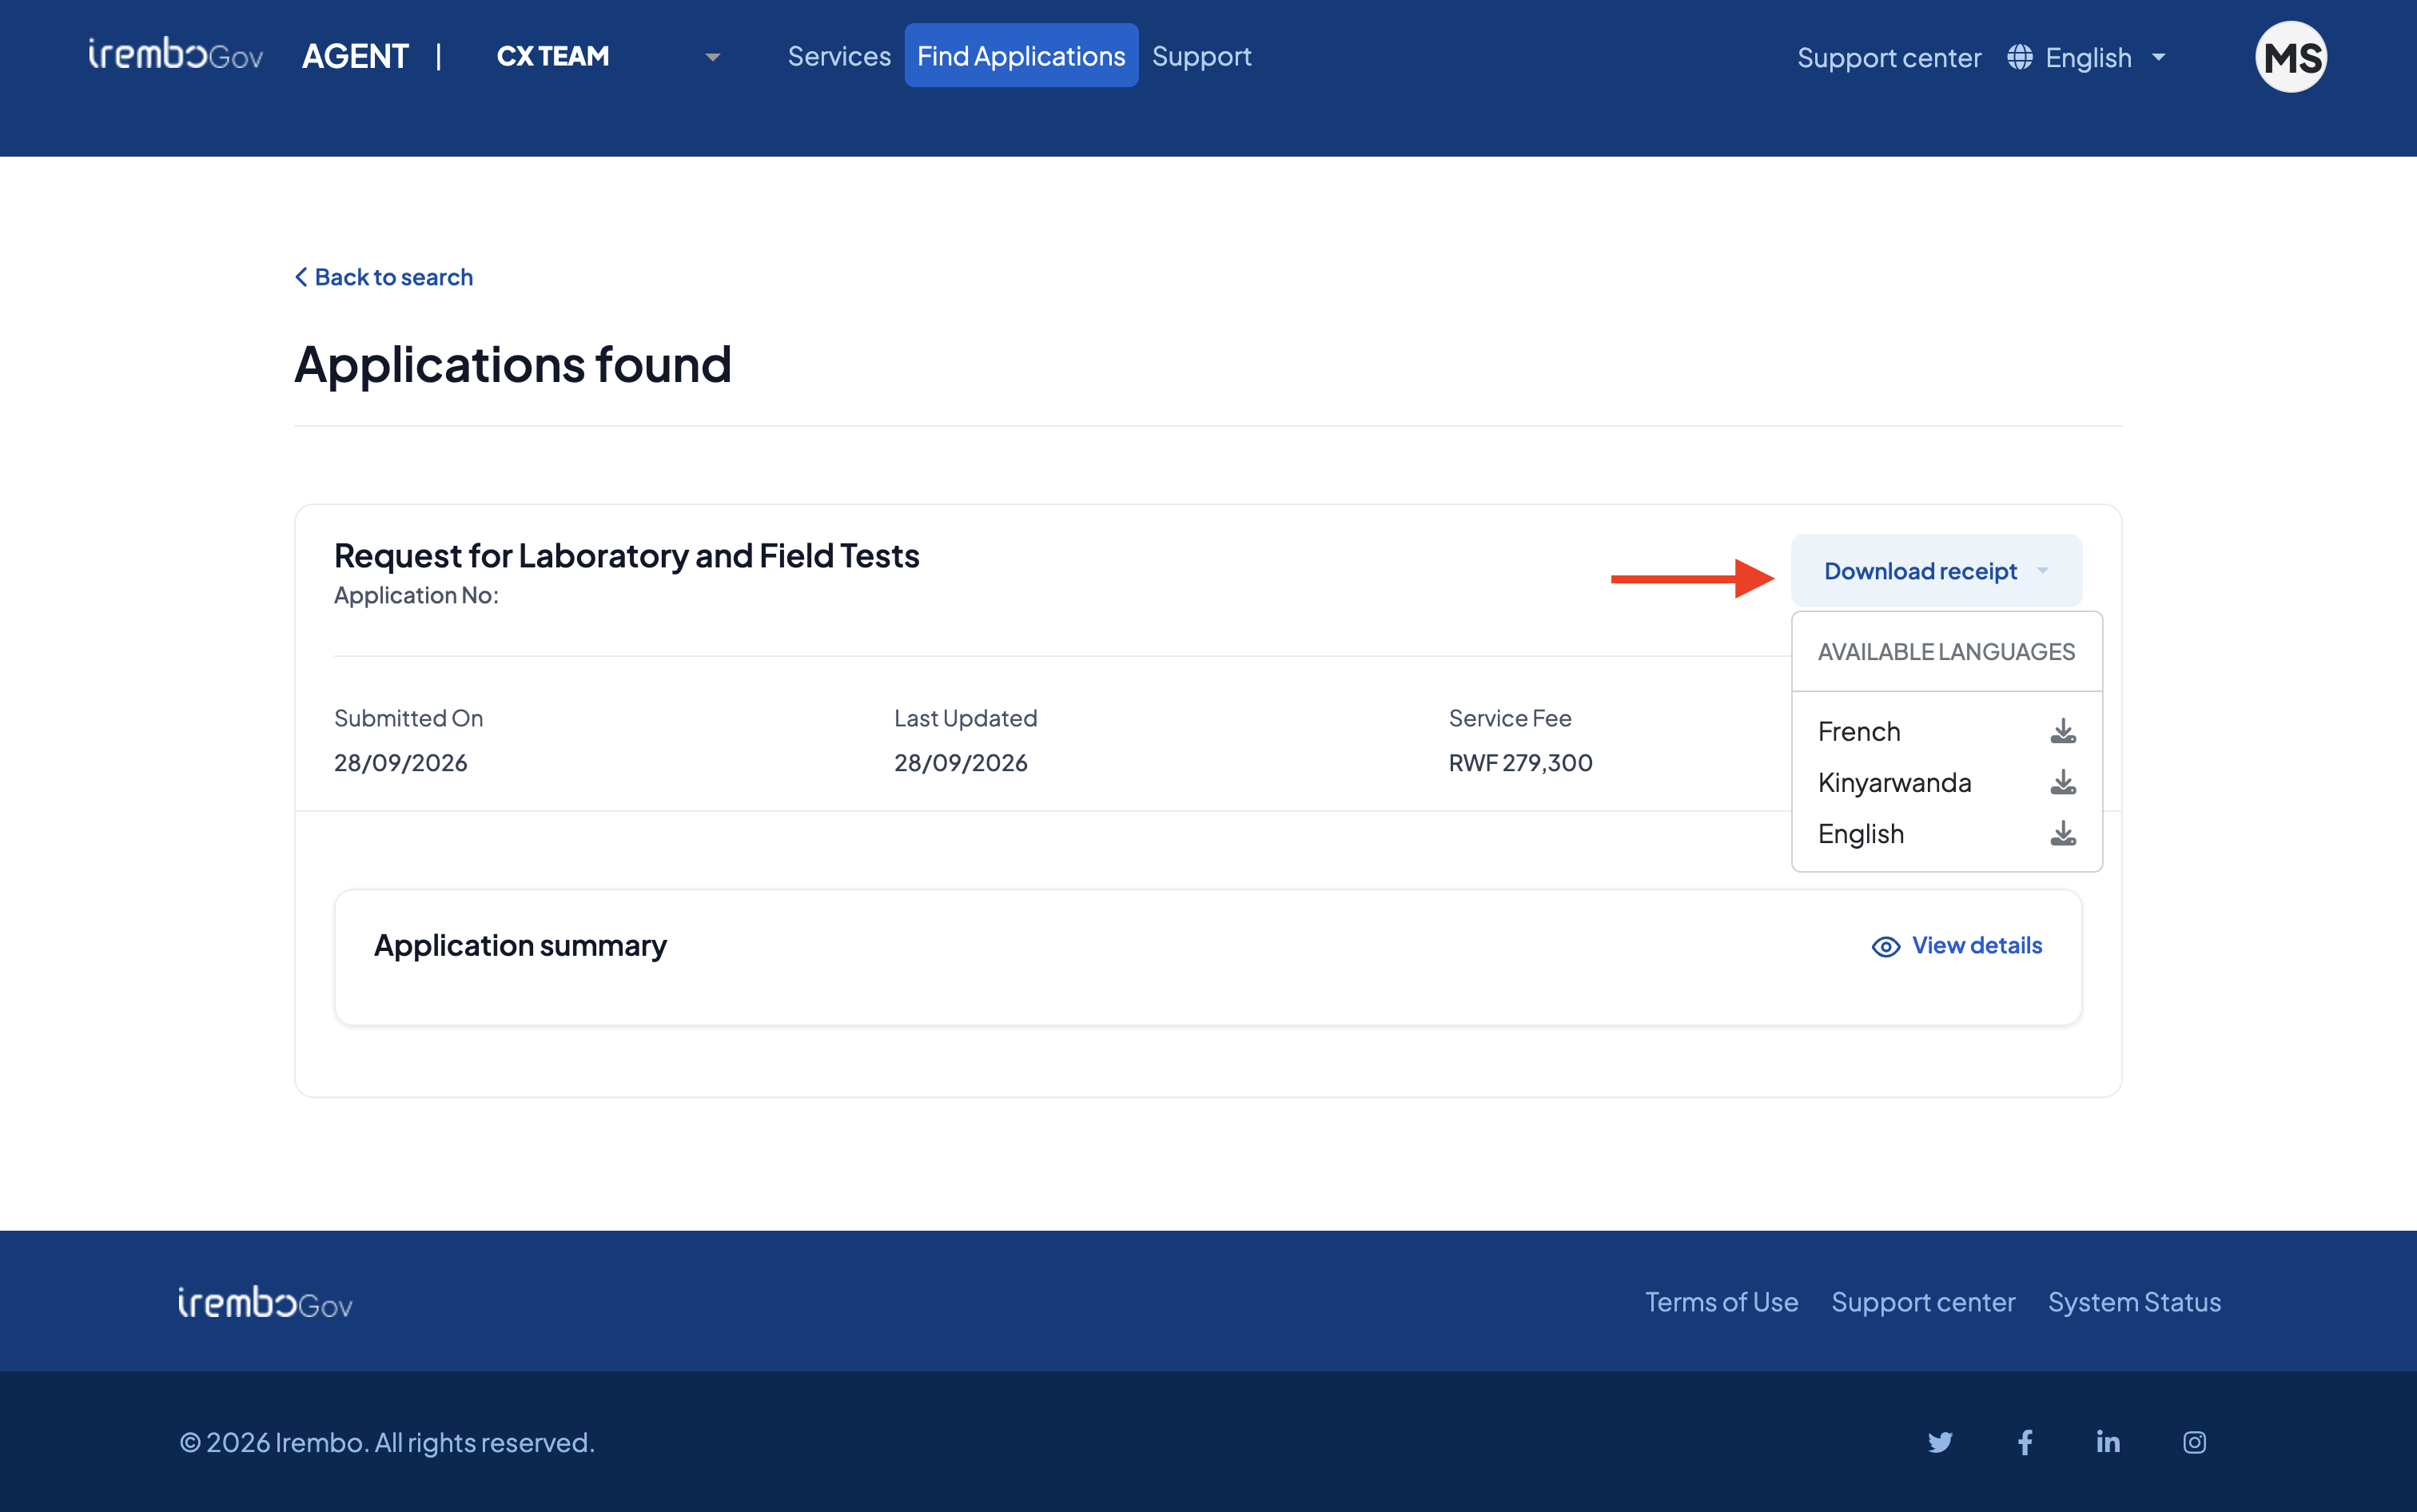Go to Support center in the header
The height and width of the screenshot is (1512, 2417).
(x=1888, y=58)
